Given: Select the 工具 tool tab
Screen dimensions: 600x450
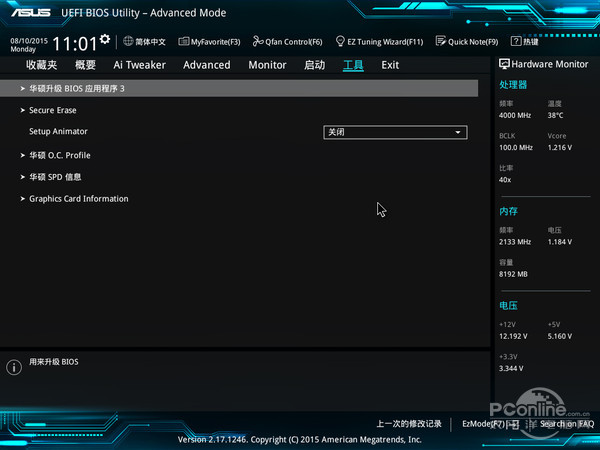Looking at the screenshot, I should click(353, 65).
